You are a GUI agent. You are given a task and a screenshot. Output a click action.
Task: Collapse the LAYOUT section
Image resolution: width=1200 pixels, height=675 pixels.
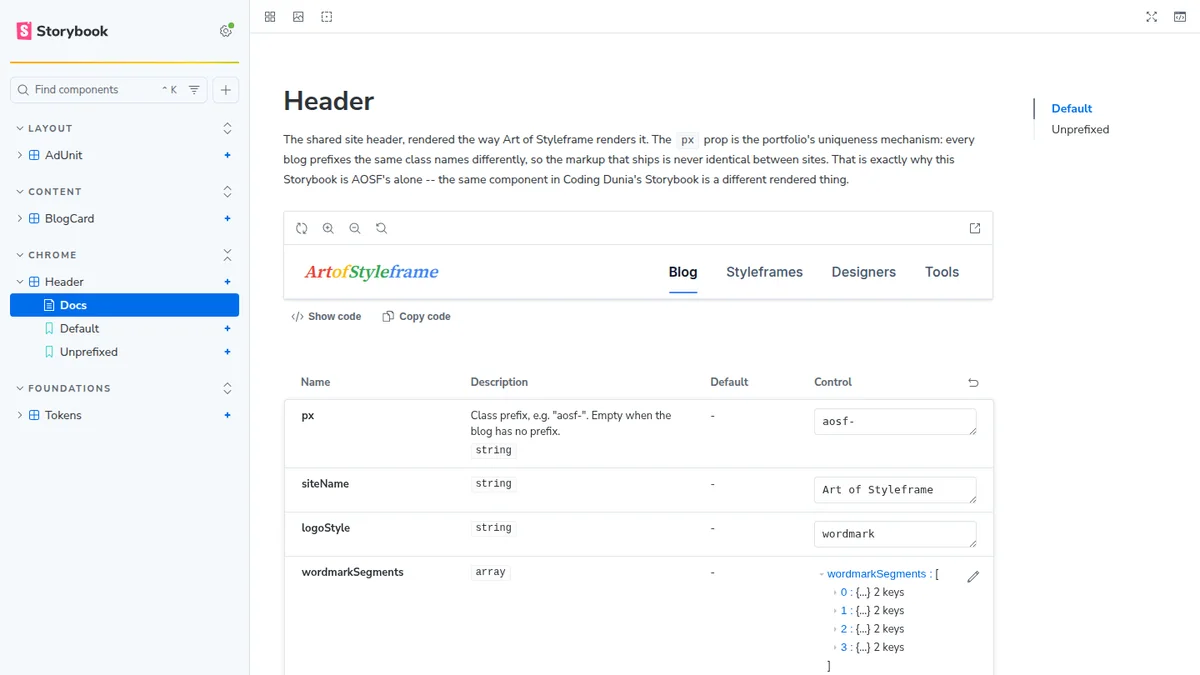[x=45, y=128]
